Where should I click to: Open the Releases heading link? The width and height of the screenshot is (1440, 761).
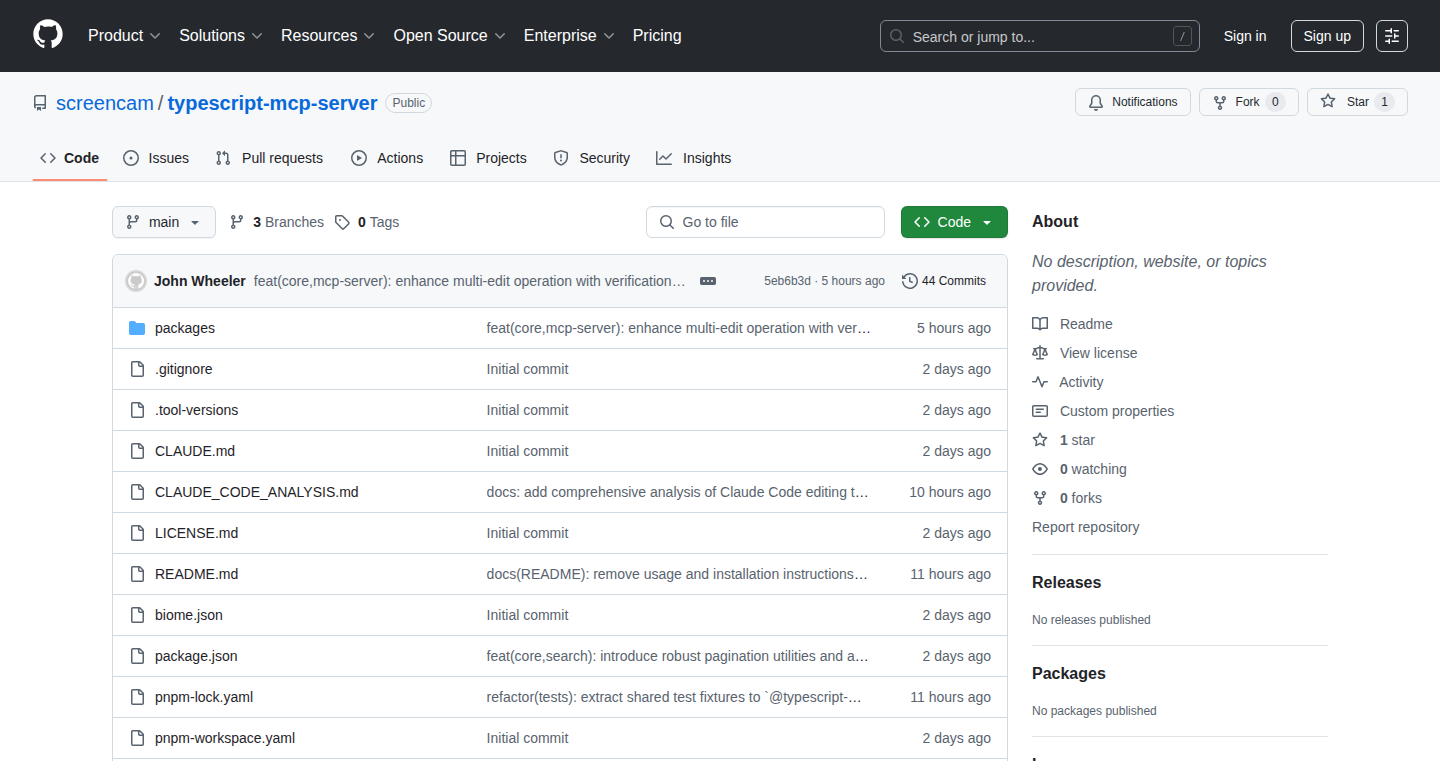[1066, 582]
